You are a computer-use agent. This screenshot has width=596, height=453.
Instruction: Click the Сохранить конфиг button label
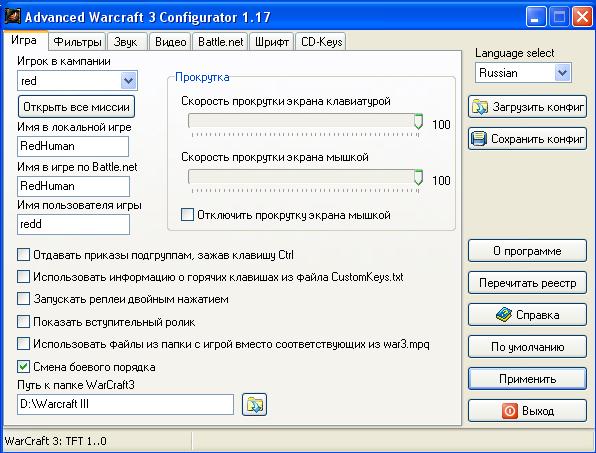click(537, 139)
